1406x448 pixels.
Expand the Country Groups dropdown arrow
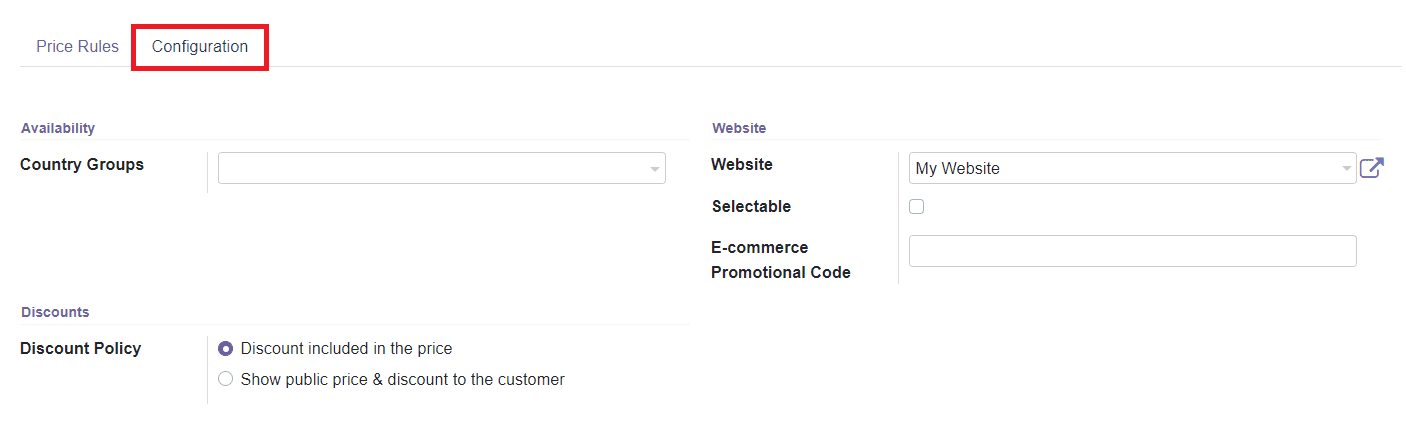(x=655, y=169)
